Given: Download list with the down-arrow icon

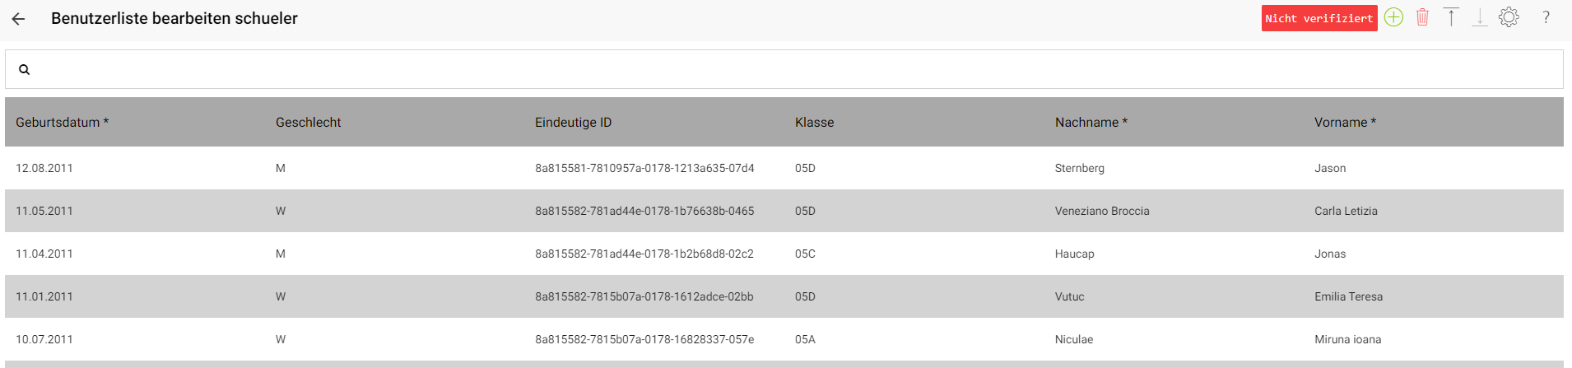Looking at the screenshot, I should pos(1480,17).
